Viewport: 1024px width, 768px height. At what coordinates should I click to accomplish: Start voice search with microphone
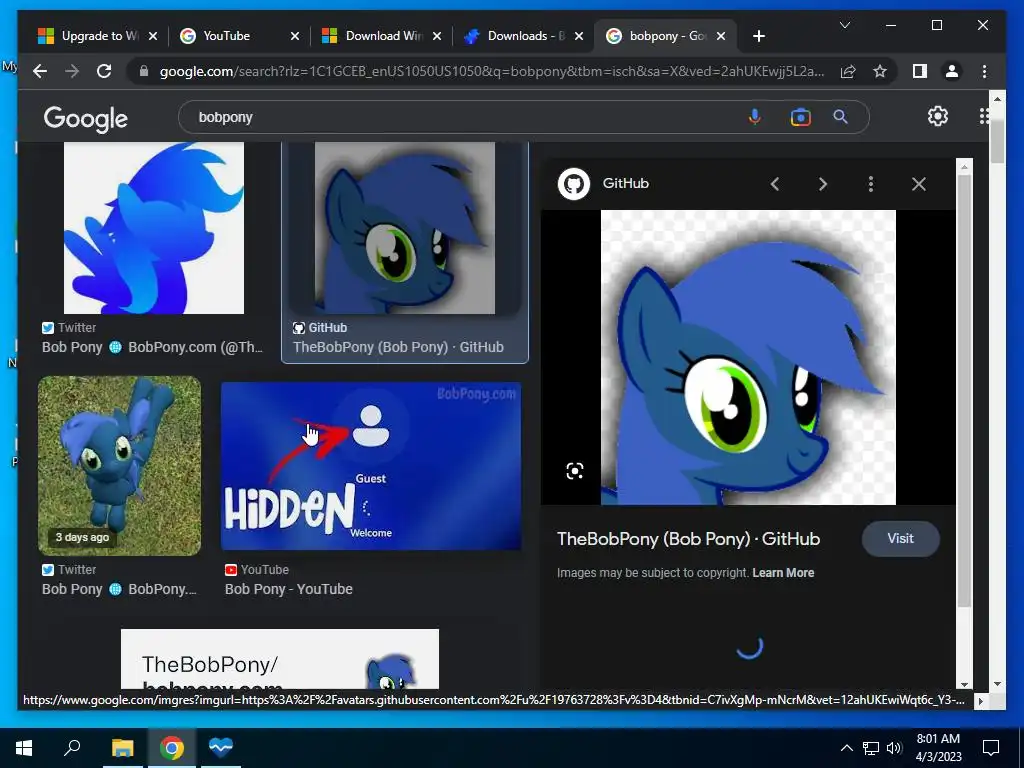point(754,117)
